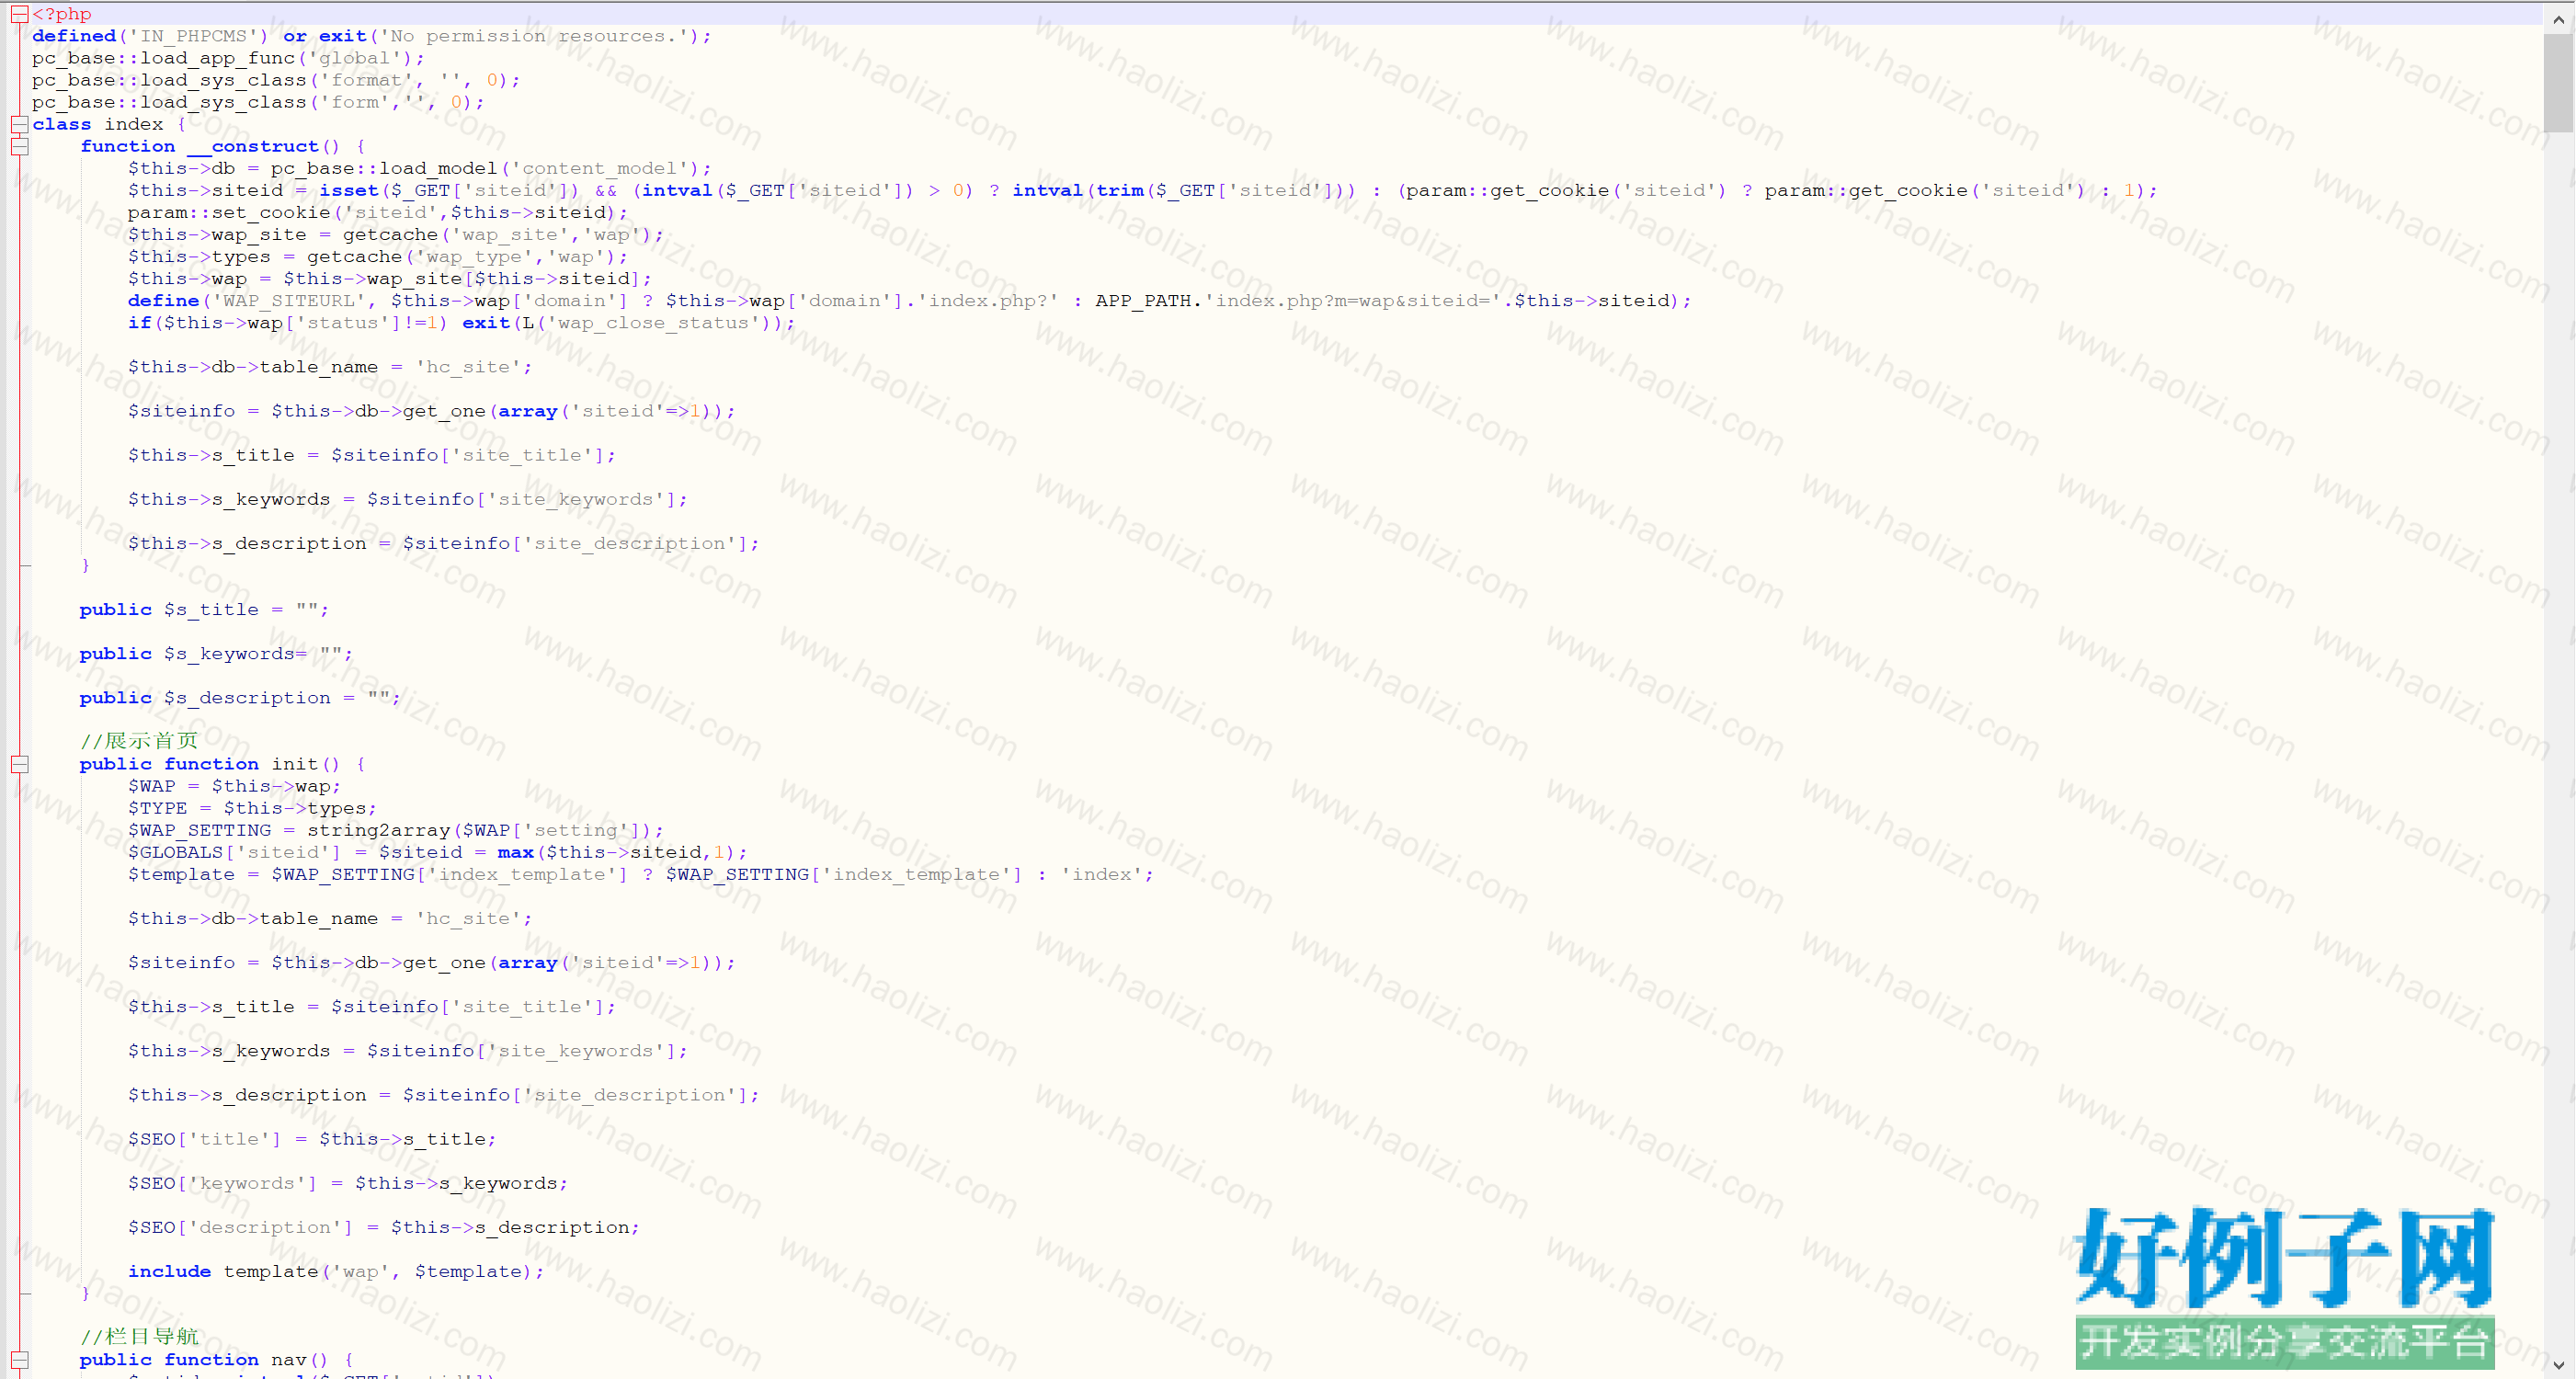The height and width of the screenshot is (1379, 2576).
Task: Collapse the nav function fold marker
Action: point(19,1360)
